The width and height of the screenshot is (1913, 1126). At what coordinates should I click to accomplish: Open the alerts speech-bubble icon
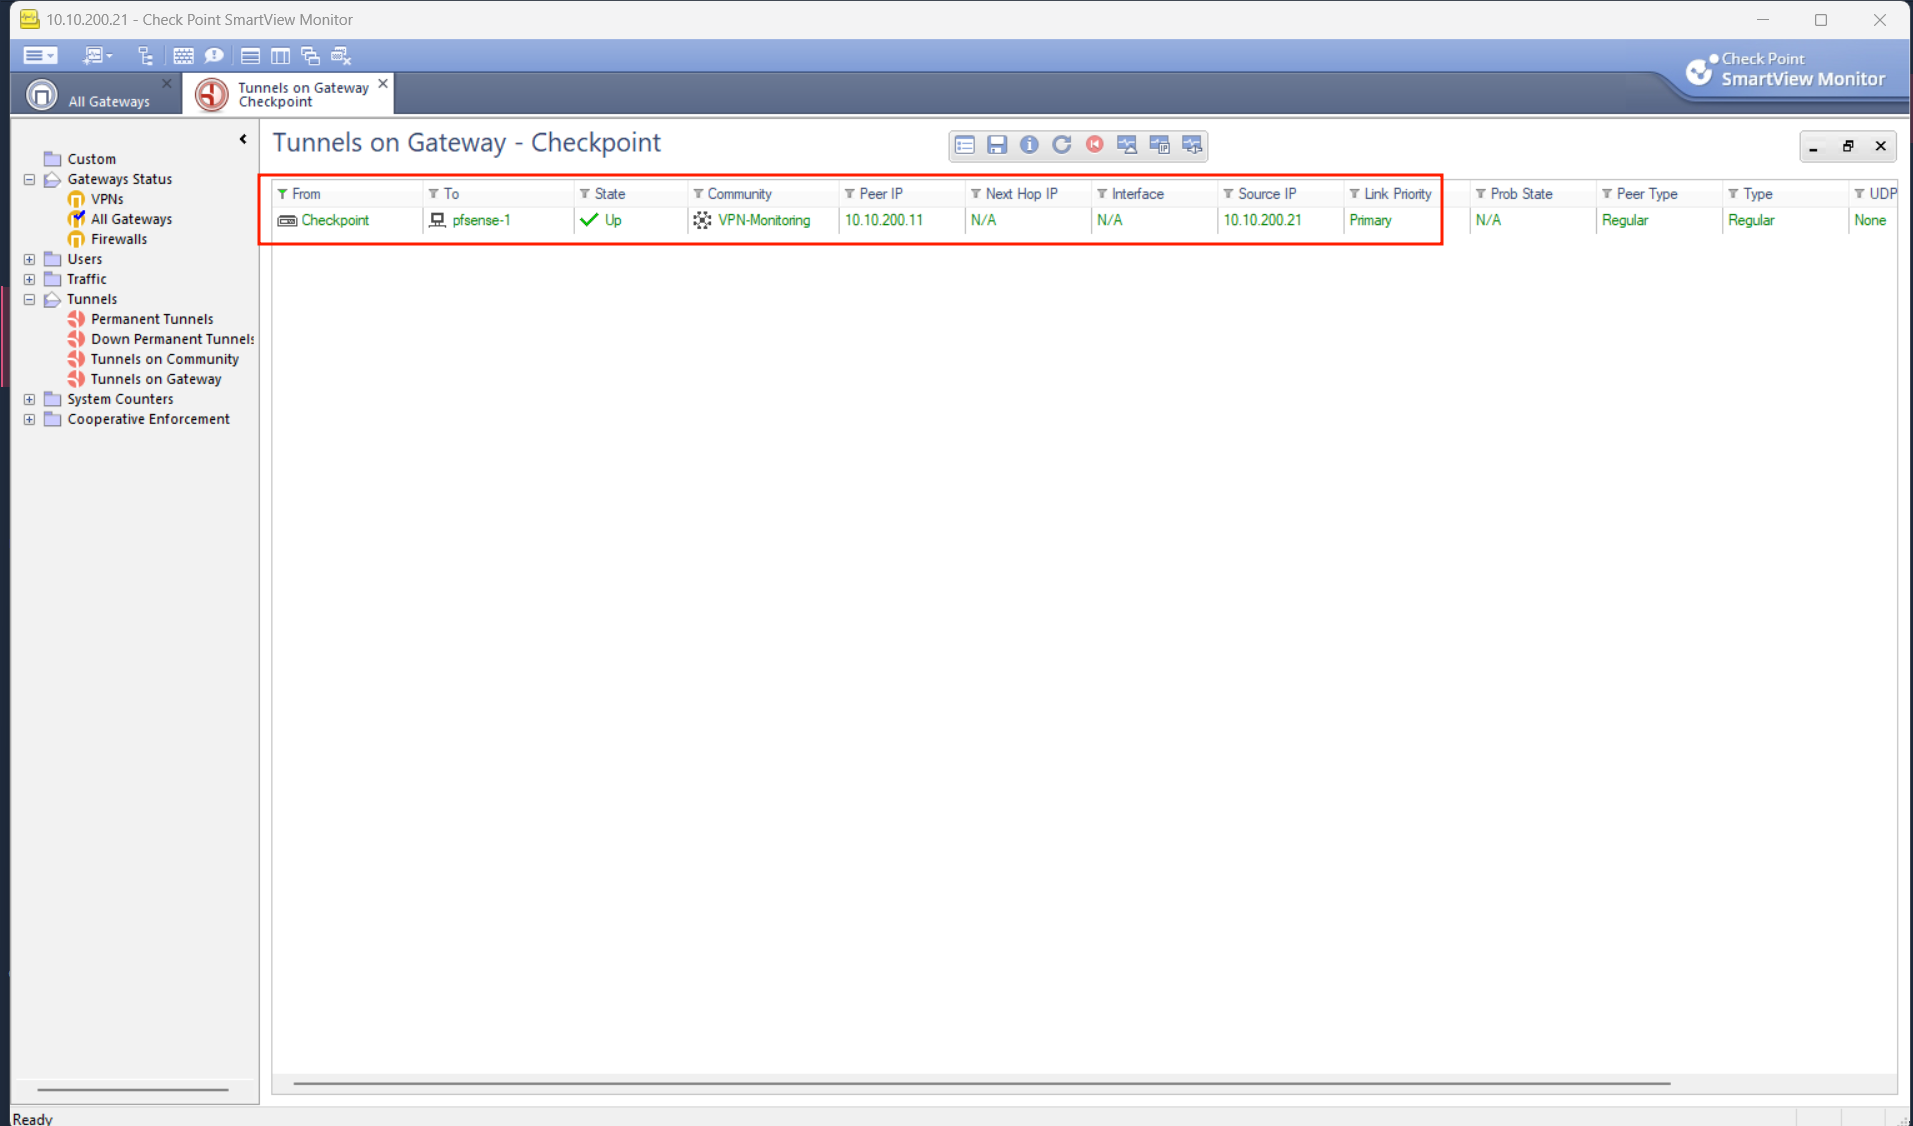pyautogui.click(x=214, y=56)
